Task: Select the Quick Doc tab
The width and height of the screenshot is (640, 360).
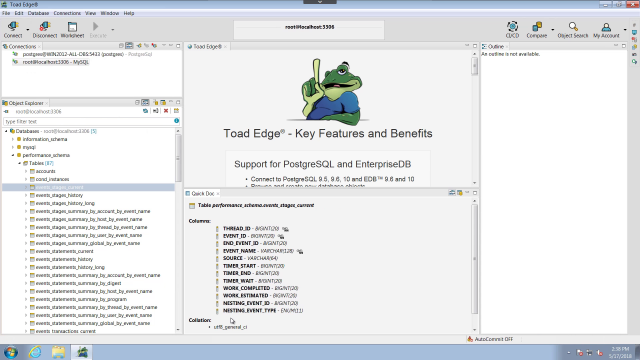Action: (202, 193)
